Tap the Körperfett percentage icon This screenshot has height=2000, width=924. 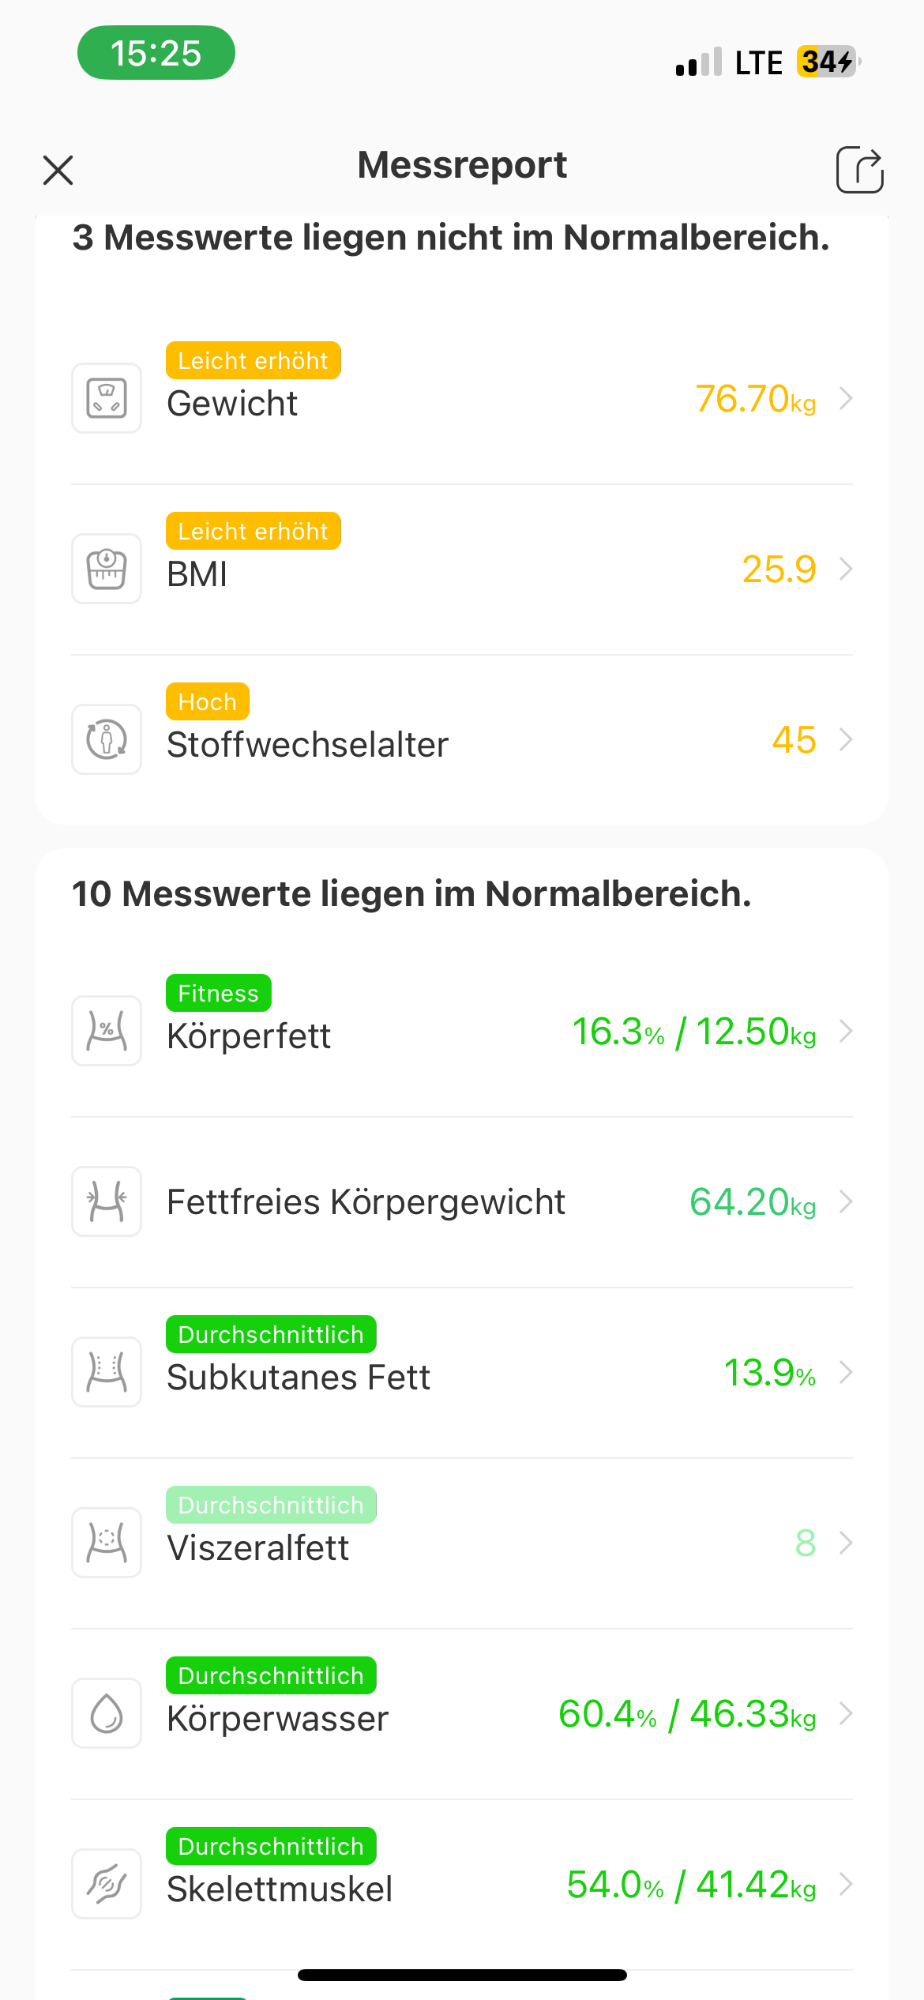coord(107,1031)
